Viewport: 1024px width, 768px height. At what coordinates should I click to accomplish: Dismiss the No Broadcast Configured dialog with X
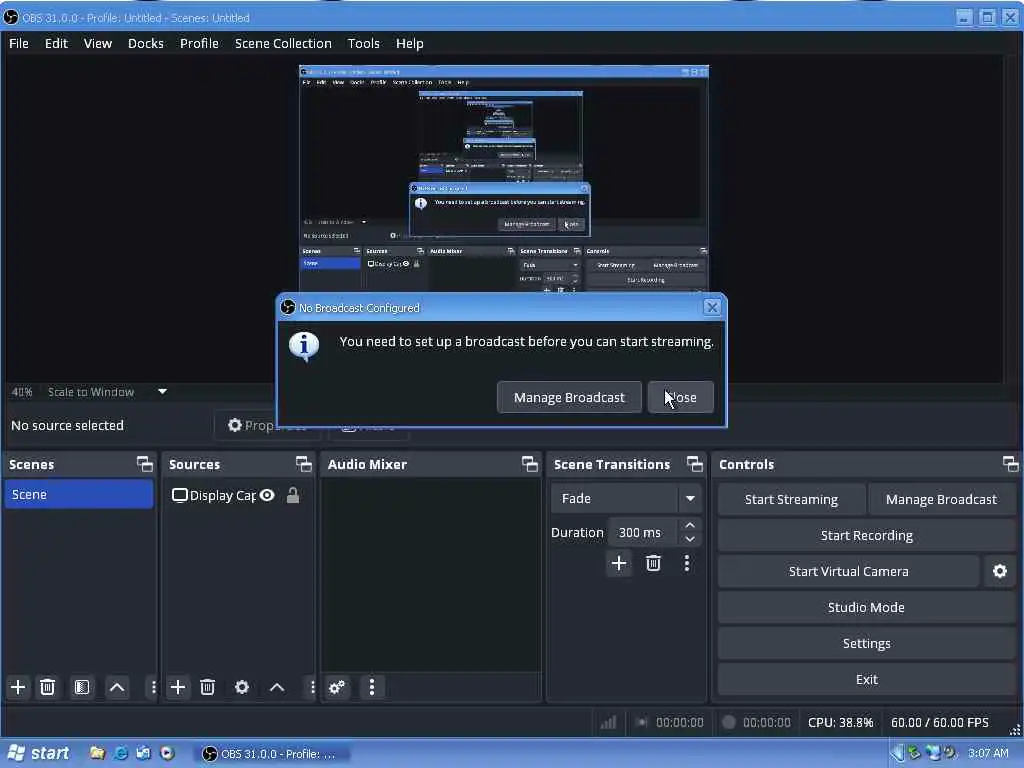(x=712, y=307)
